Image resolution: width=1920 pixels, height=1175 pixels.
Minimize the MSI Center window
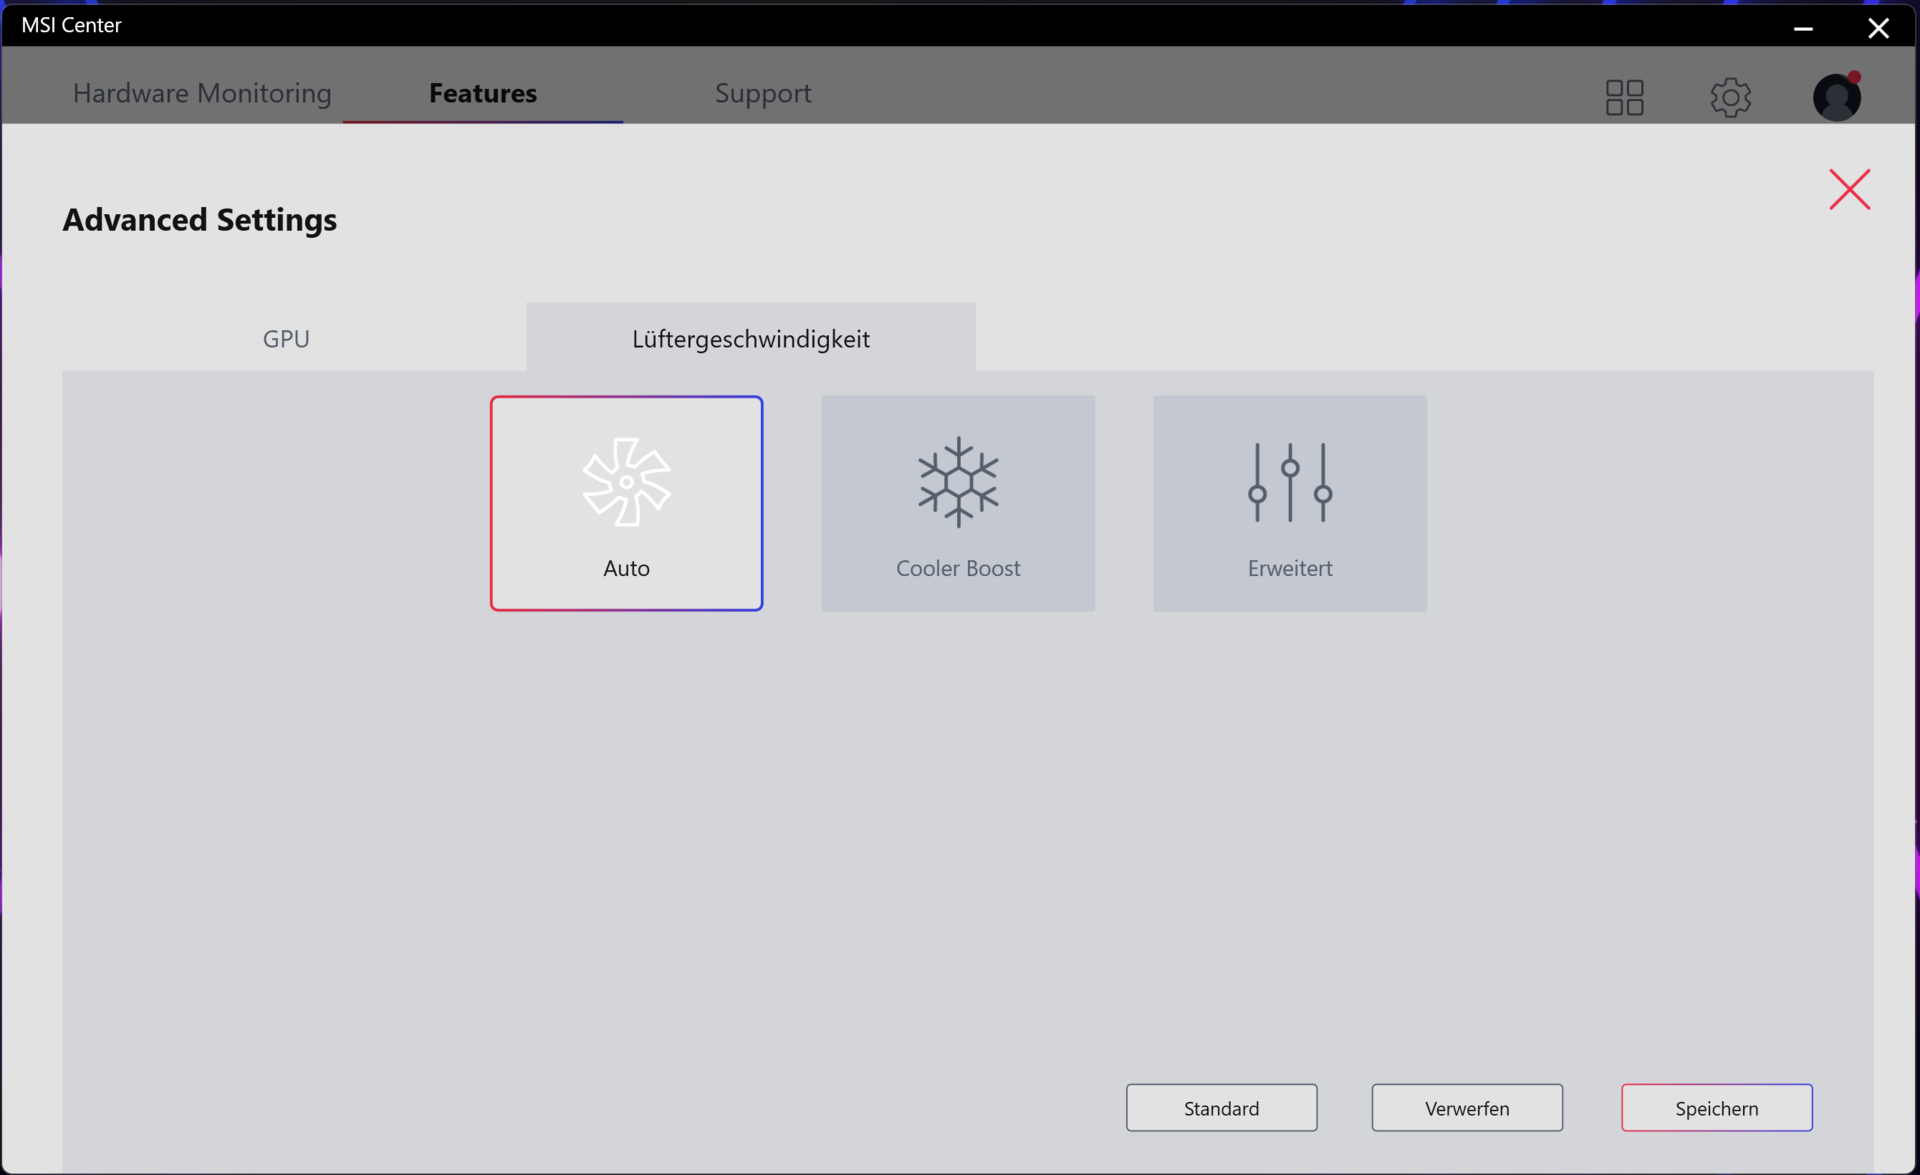click(x=1803, y=27)
